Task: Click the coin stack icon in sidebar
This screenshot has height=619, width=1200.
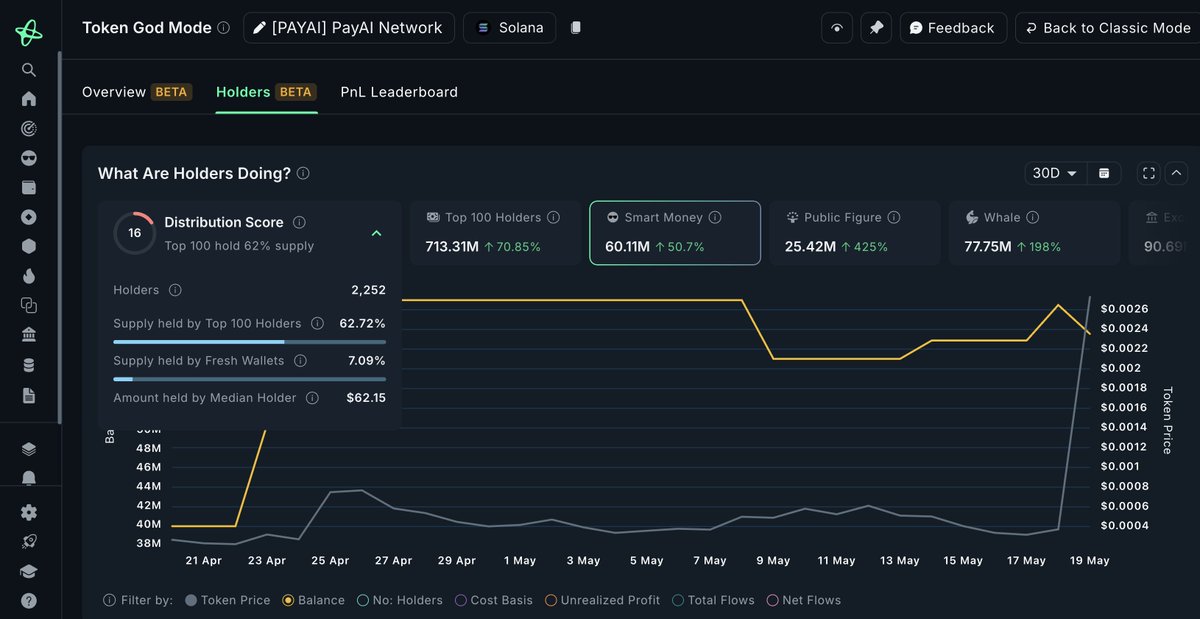Action: 29,365
